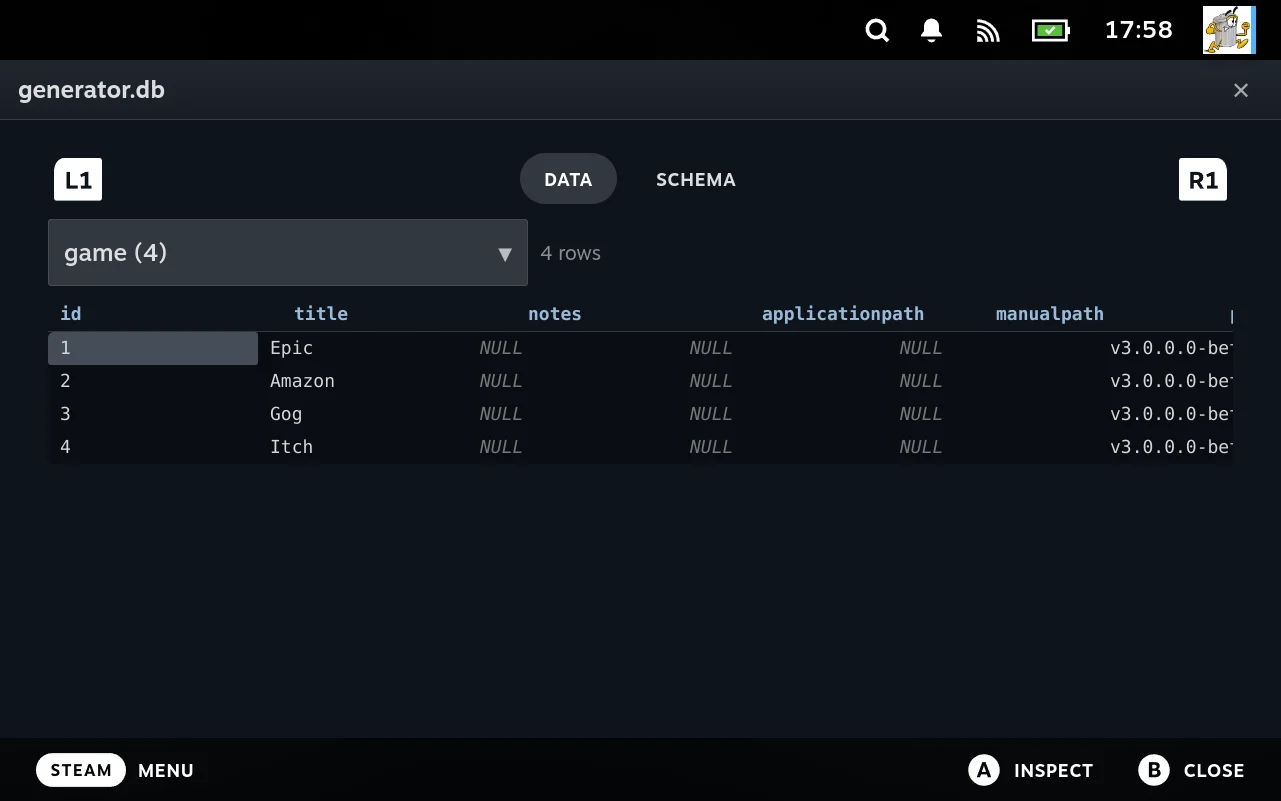
Task: Click the manualpath NULL cell in Itch row
Action: [x=993, y=447]
